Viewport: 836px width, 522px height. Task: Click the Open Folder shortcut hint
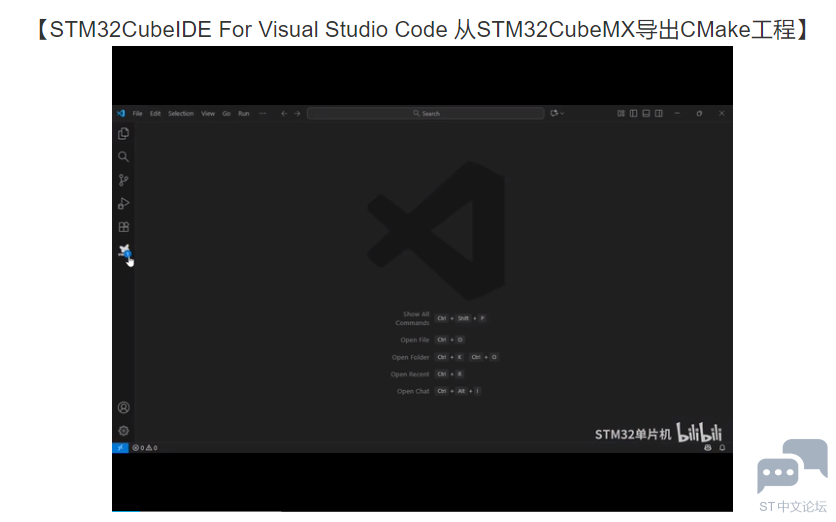coord(445,357)
